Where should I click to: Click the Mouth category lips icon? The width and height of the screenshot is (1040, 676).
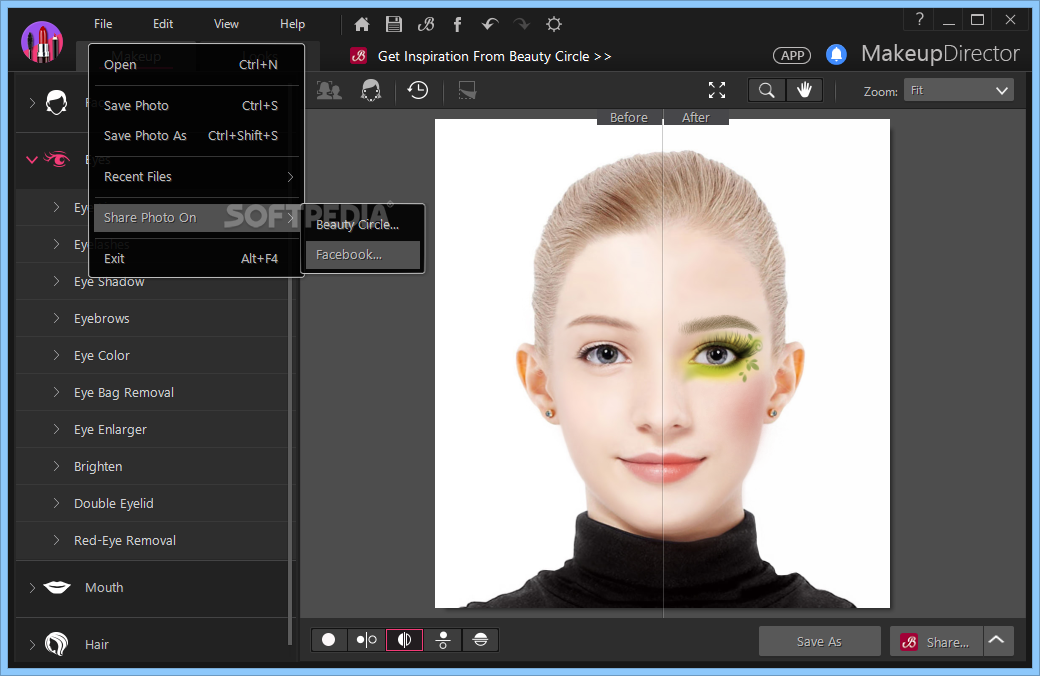tap(57, 587)
